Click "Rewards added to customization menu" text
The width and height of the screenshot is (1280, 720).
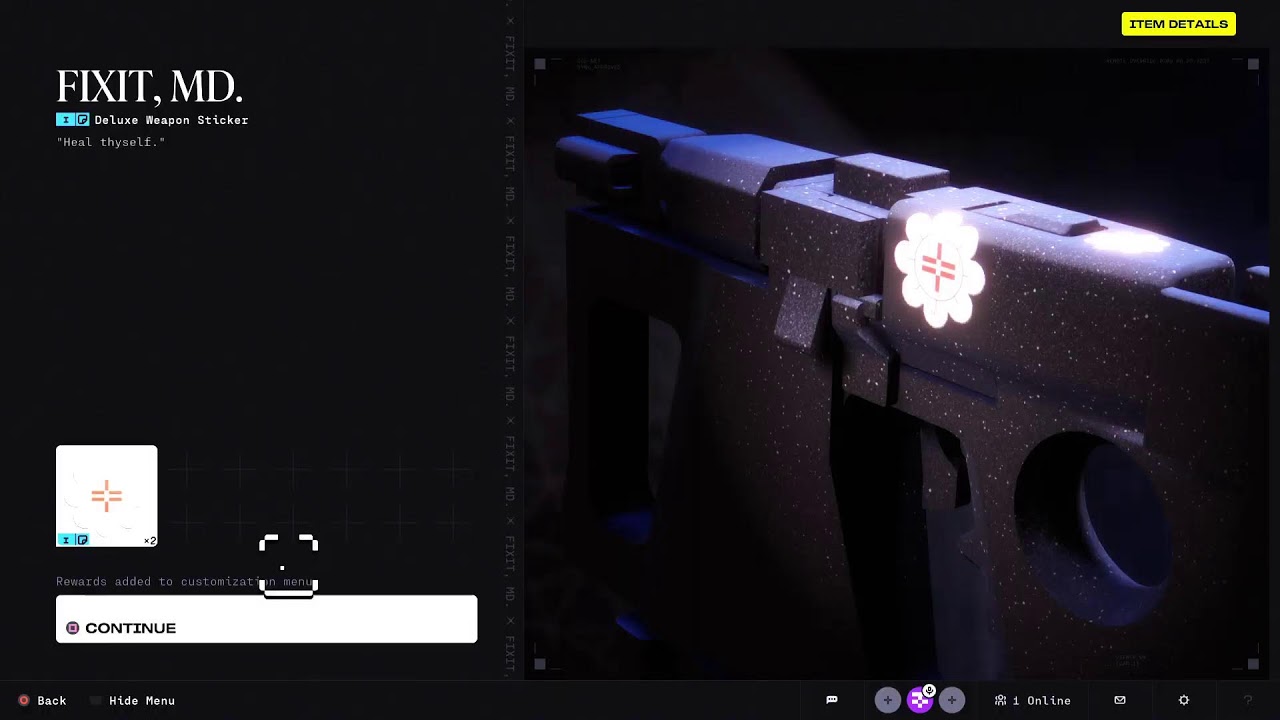184,582
